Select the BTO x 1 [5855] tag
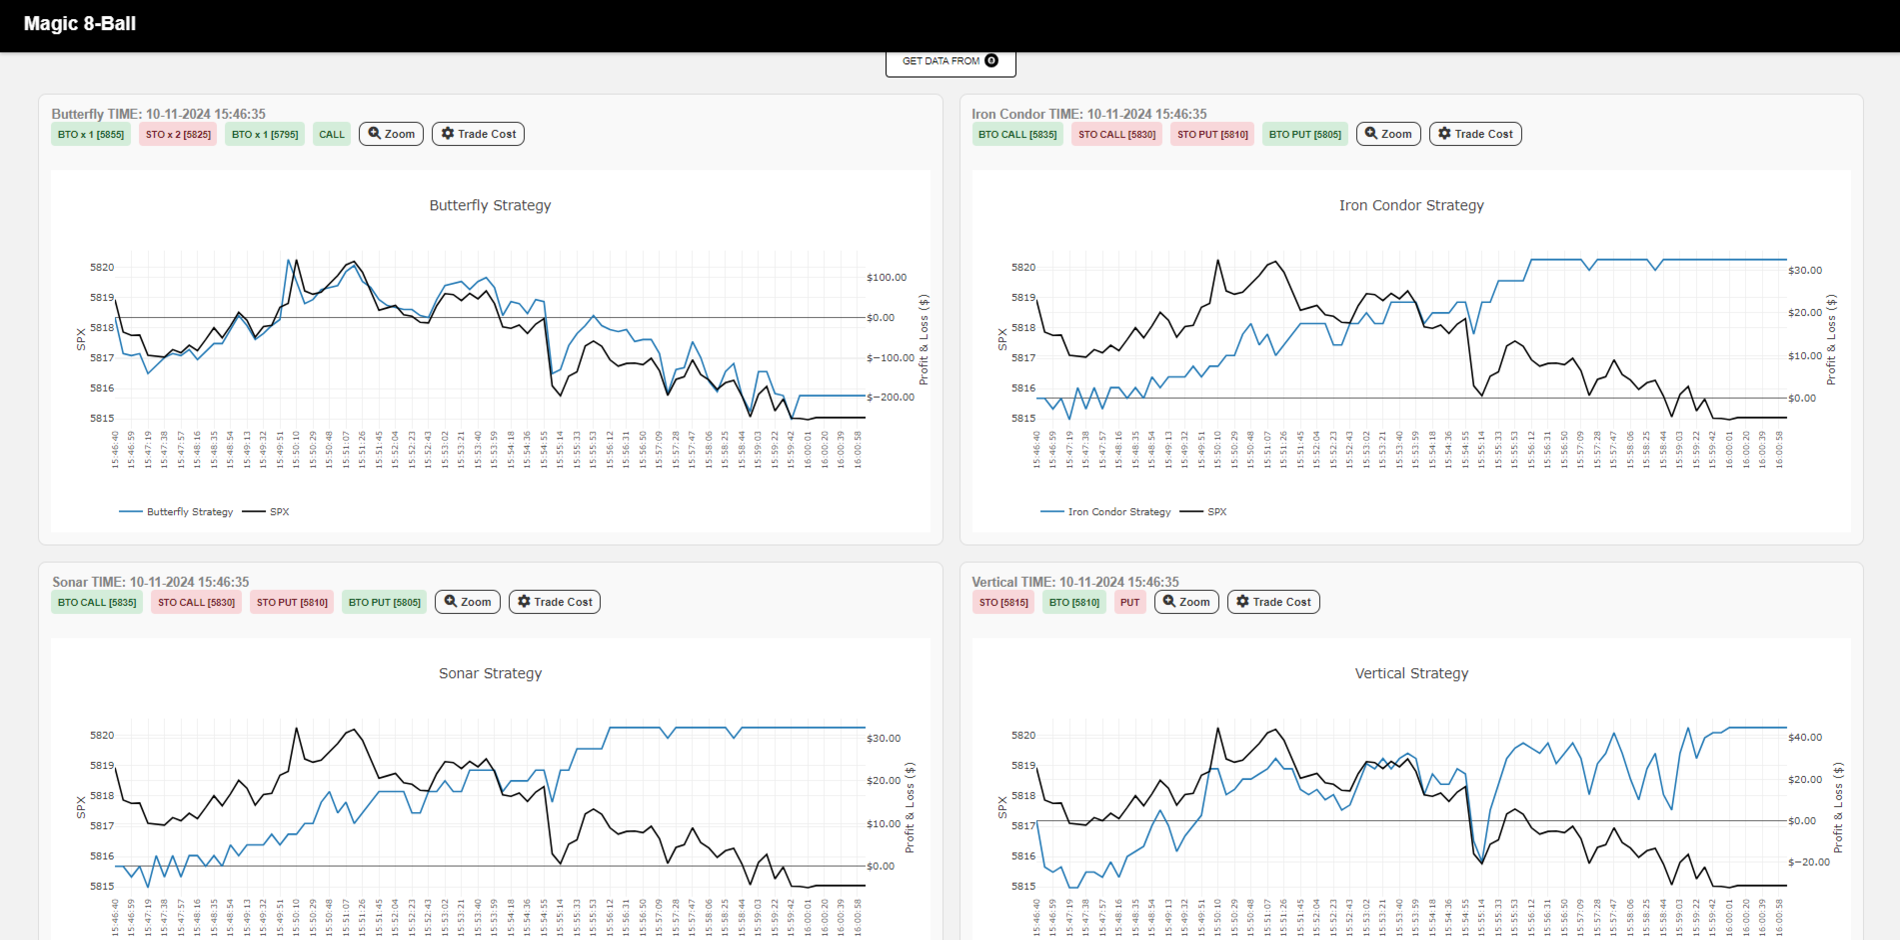The image size is (1900, 940). click(x=91, y=134)
